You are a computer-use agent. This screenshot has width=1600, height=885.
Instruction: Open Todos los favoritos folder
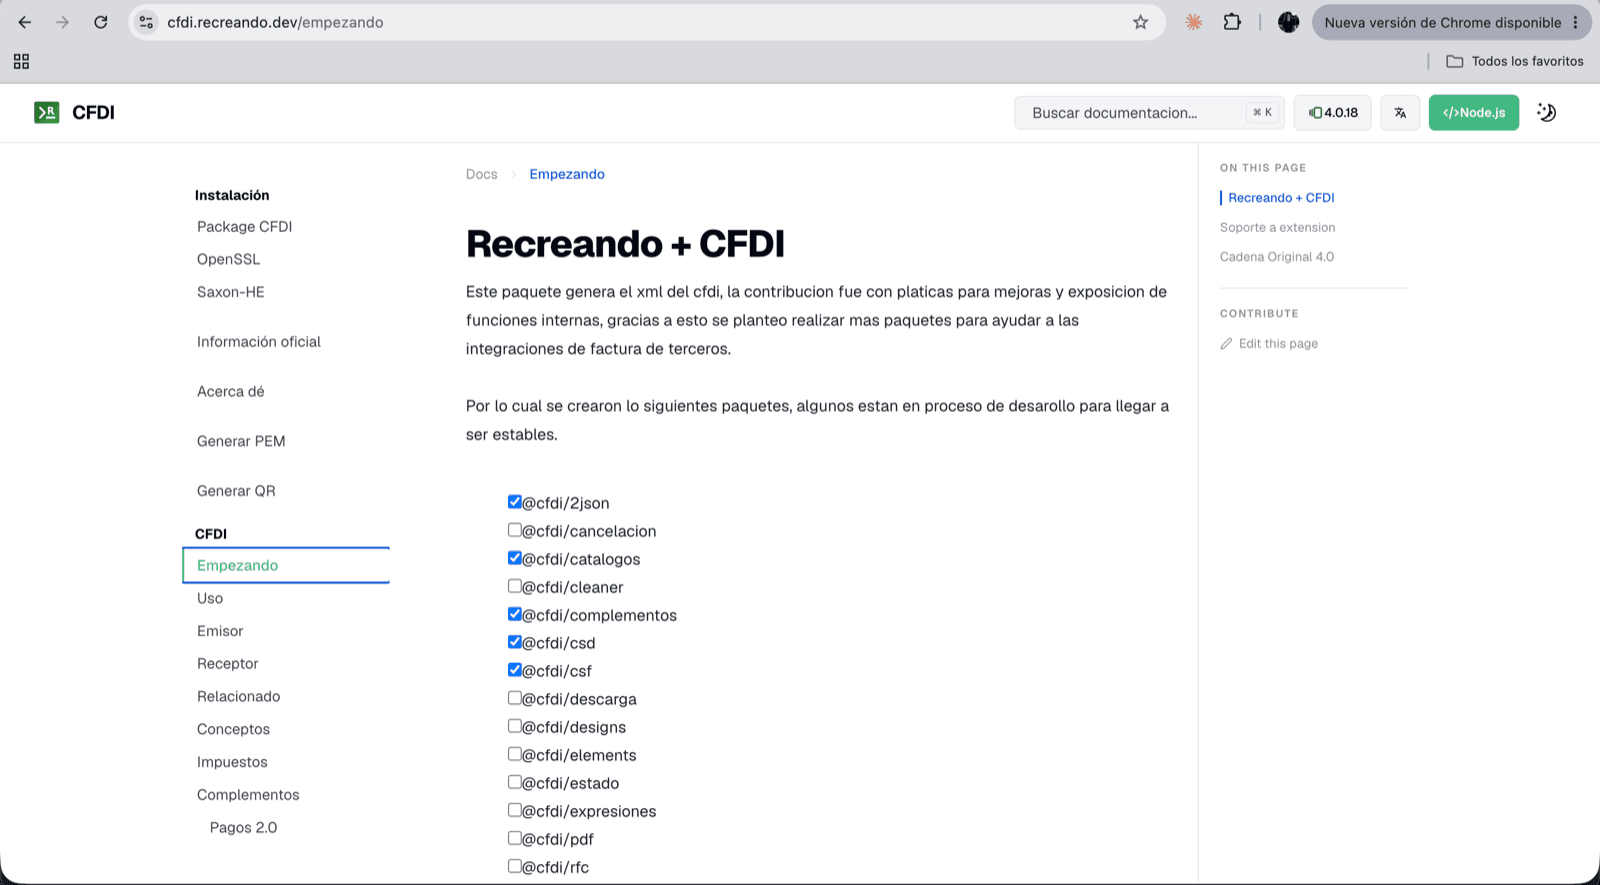pos(1514,61)
